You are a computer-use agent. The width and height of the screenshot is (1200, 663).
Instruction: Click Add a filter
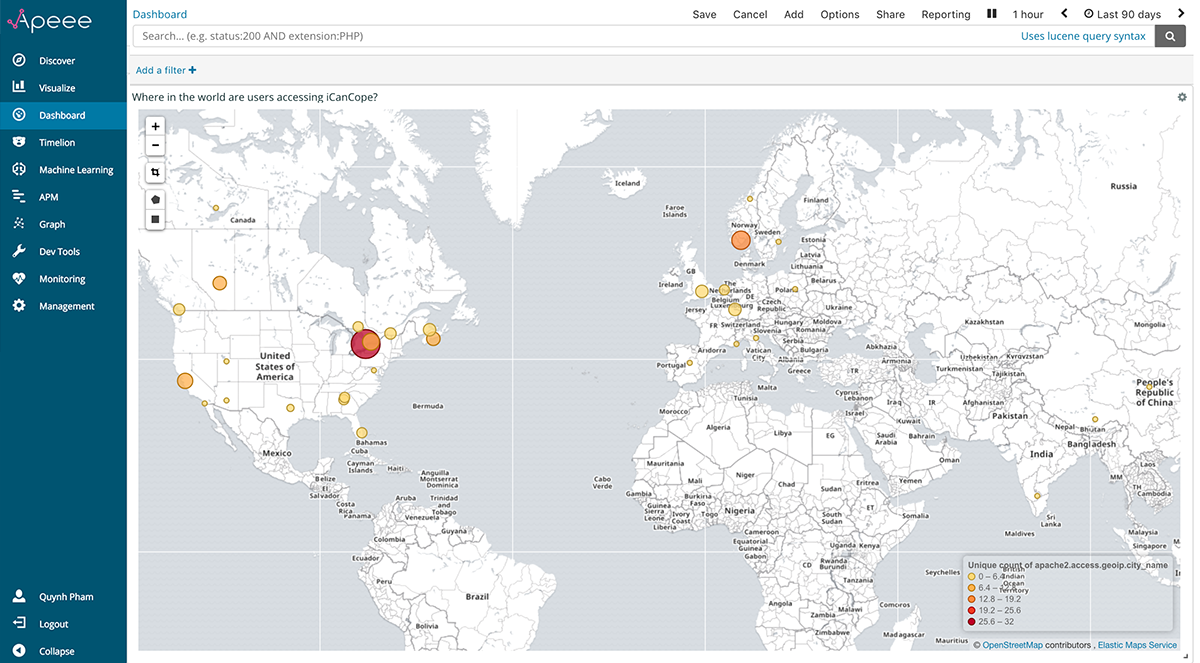[x=166, y=70]
